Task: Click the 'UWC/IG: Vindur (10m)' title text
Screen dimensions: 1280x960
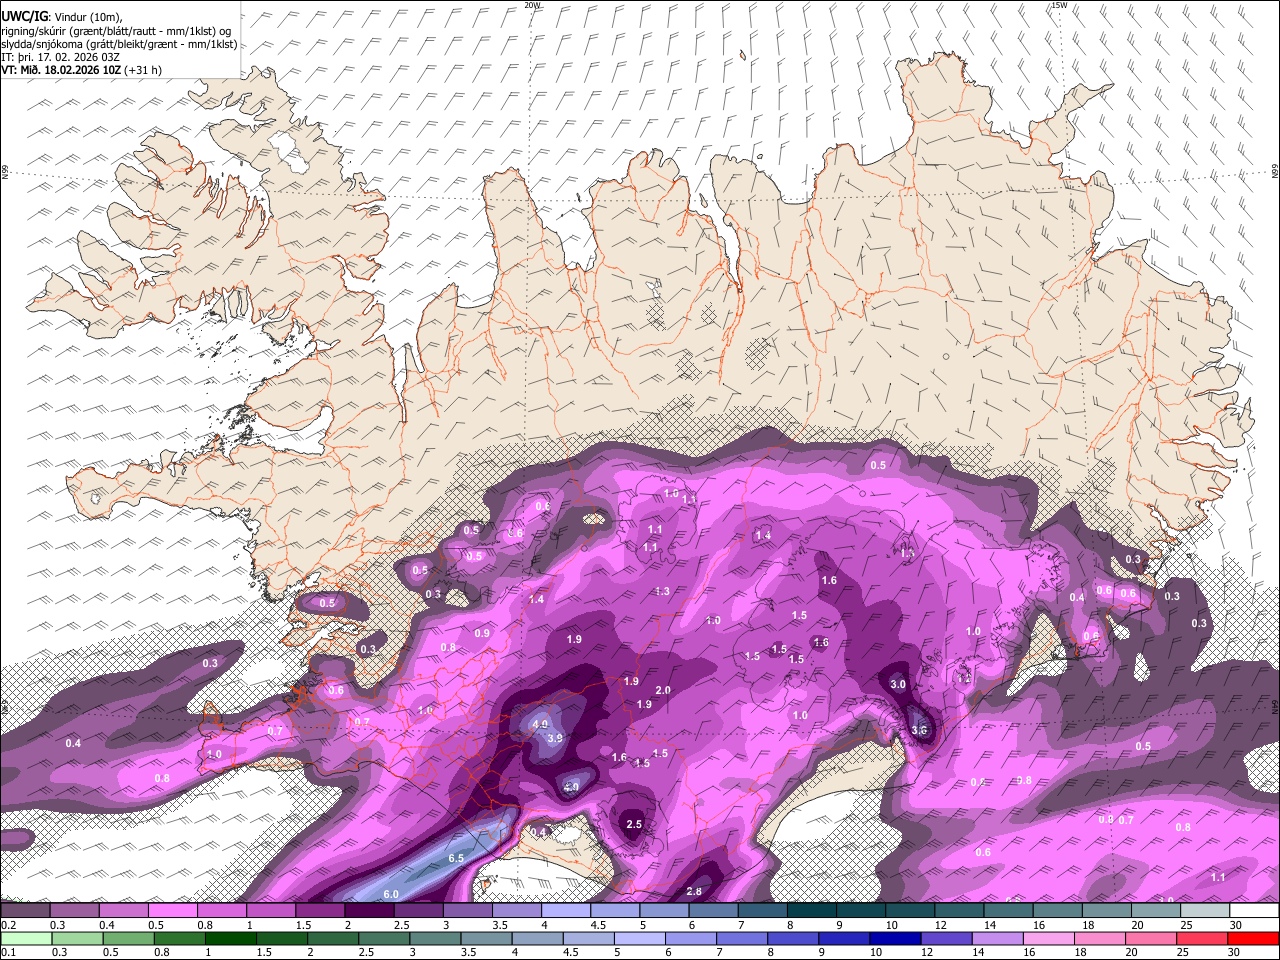Action: pyautogui.click(x=61, y=16)
